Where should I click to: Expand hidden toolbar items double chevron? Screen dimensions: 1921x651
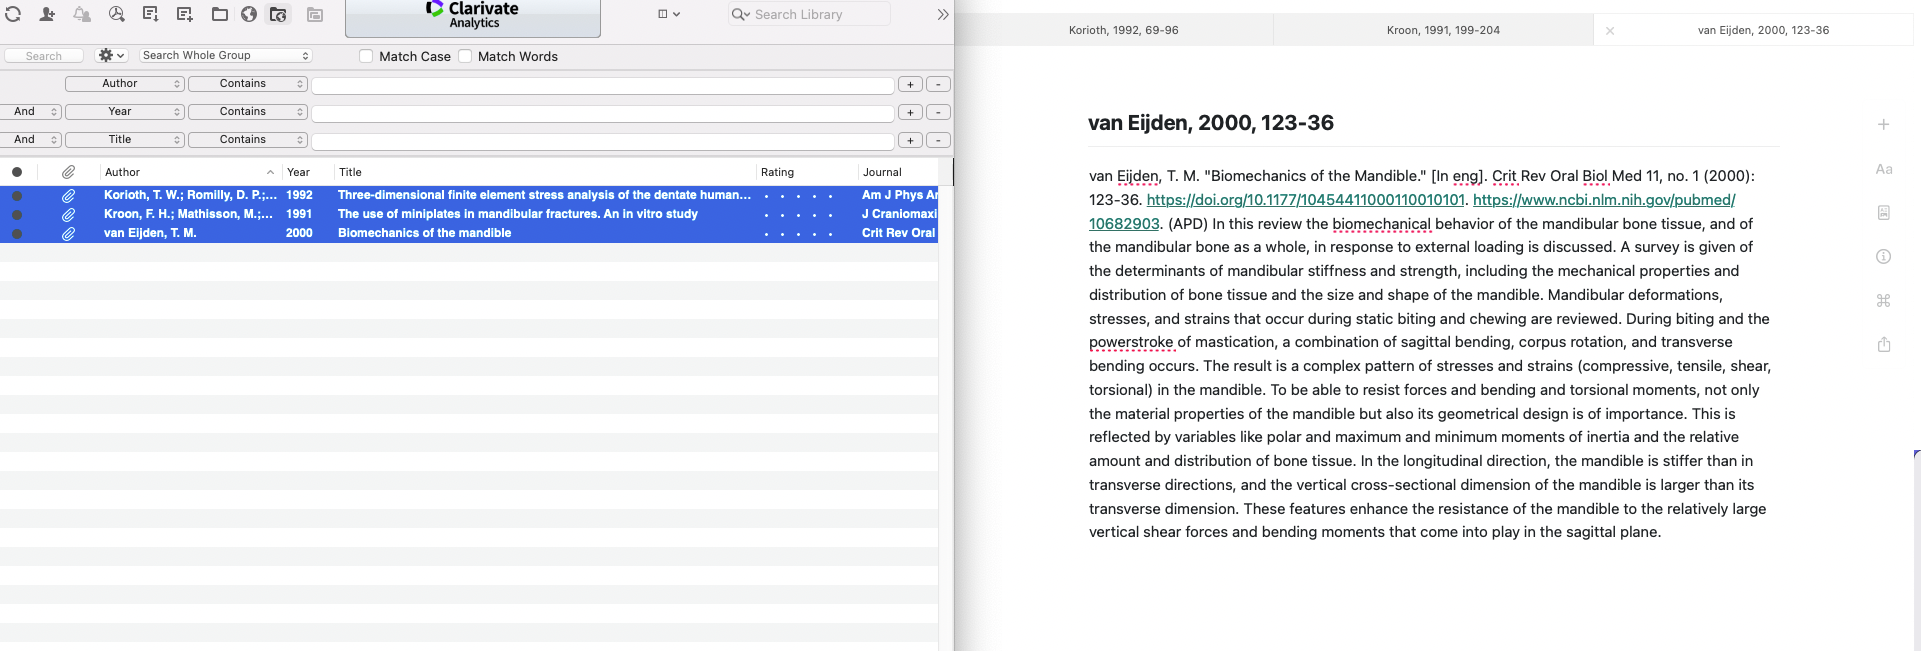pyautogui.click(x=942, y=14)
